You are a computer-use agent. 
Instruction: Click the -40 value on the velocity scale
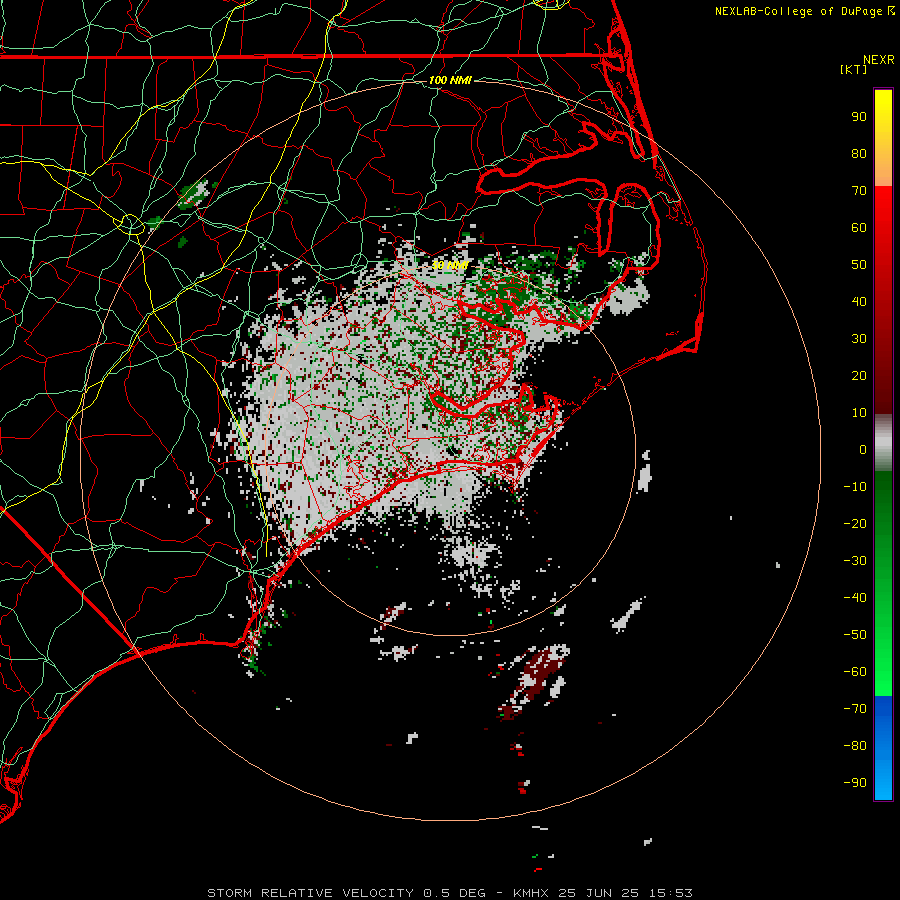pos(855,598)
